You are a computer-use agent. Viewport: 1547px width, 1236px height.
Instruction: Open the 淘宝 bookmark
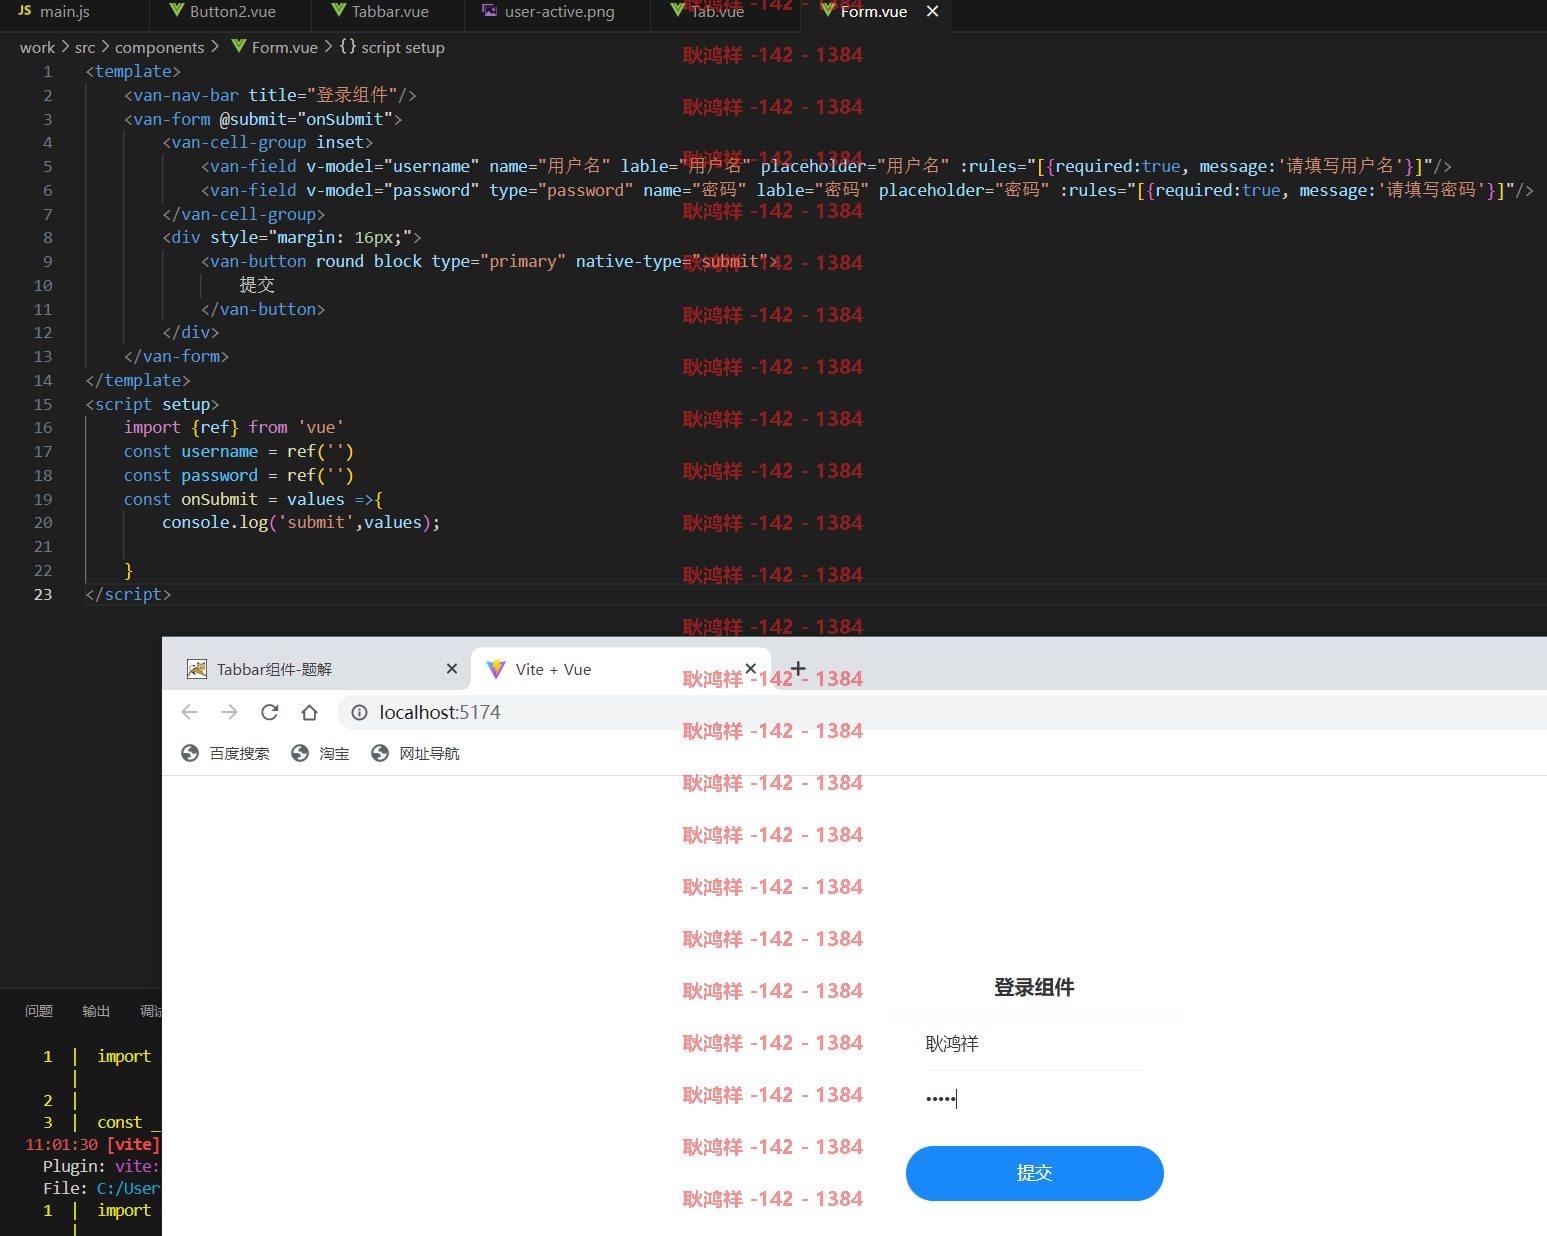tap(321, 753)
